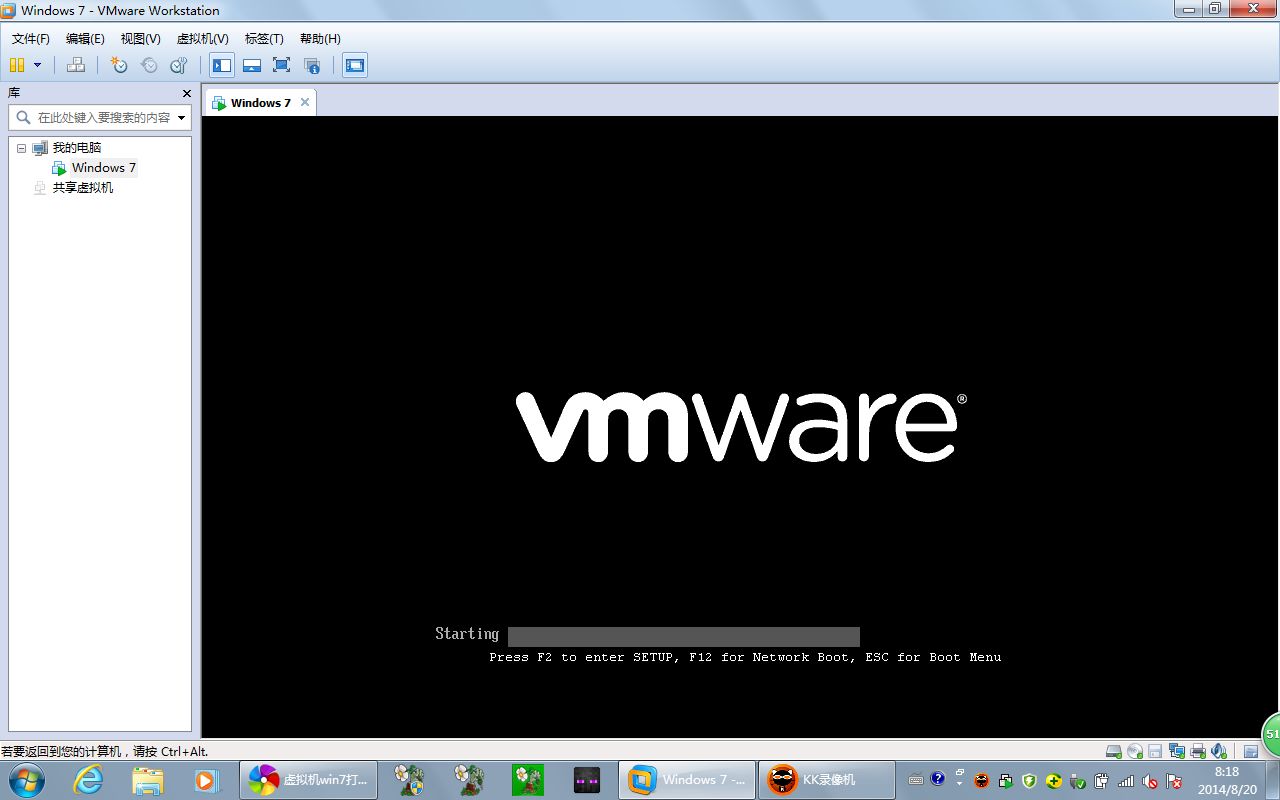1280x800 pixels.
Task: Select Windows 7 VM in the library tree
Action: pos(104,168)
